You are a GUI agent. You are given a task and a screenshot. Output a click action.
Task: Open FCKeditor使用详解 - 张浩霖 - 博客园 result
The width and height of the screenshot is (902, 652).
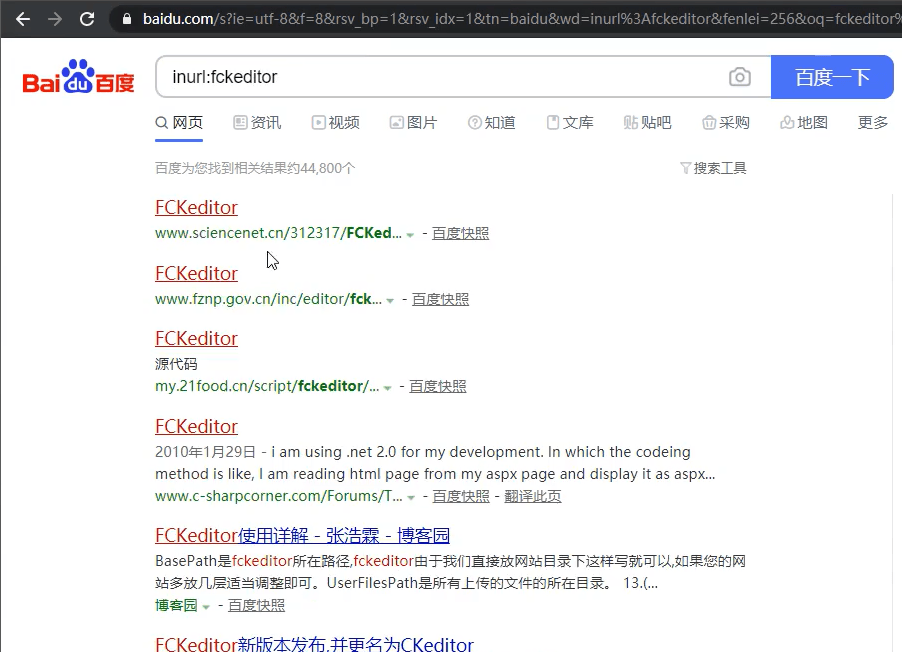coord(302,536)
